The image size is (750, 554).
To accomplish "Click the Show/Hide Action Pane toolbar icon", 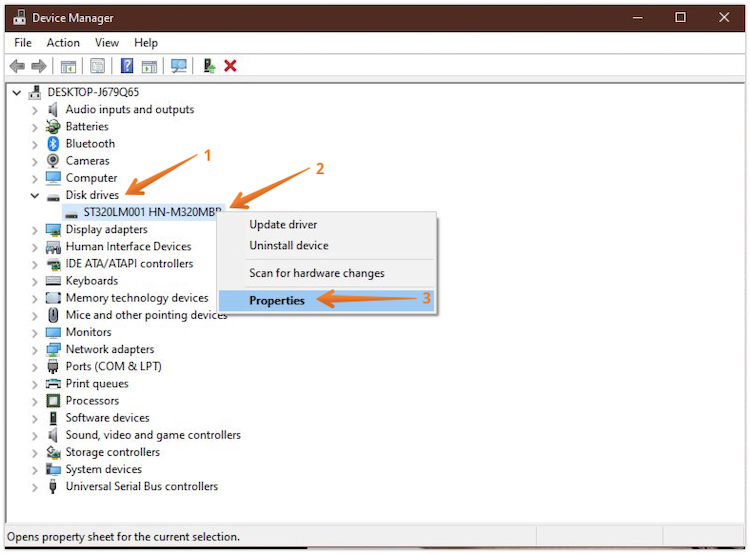I will click(x=149, y=66).
